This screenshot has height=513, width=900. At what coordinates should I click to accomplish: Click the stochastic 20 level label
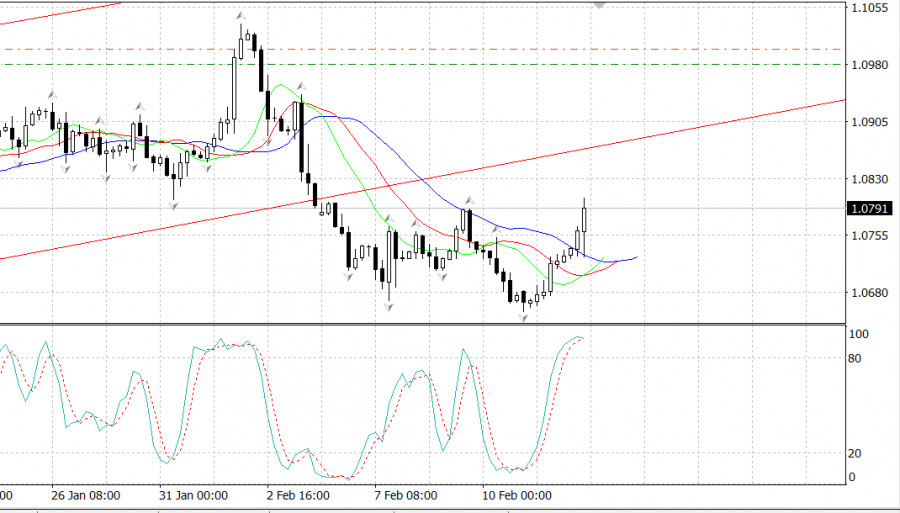856,453
